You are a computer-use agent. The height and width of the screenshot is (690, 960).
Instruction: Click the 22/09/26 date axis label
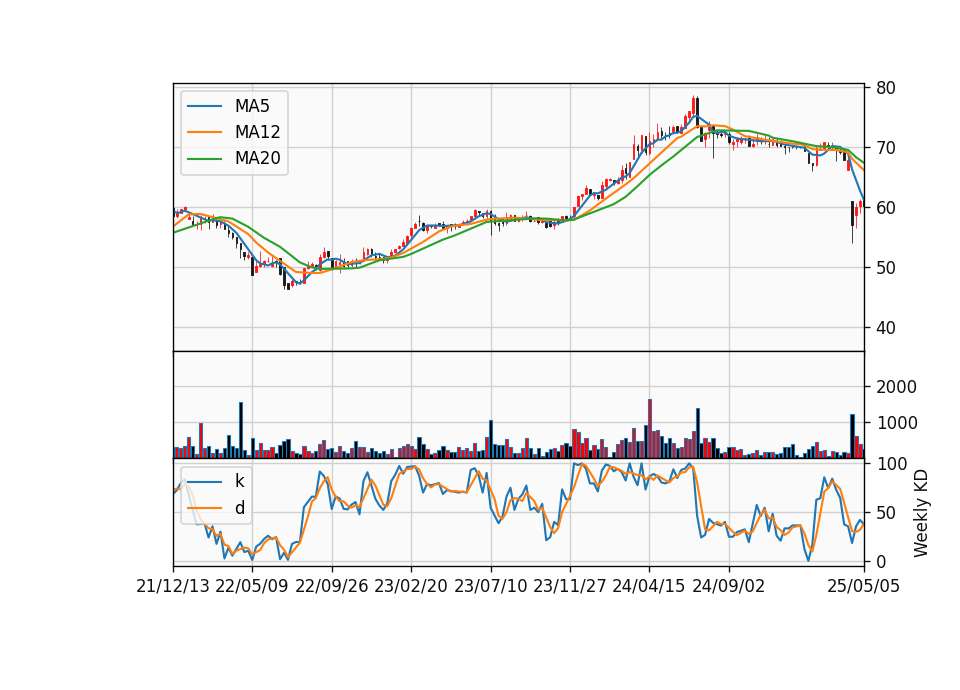332,586
